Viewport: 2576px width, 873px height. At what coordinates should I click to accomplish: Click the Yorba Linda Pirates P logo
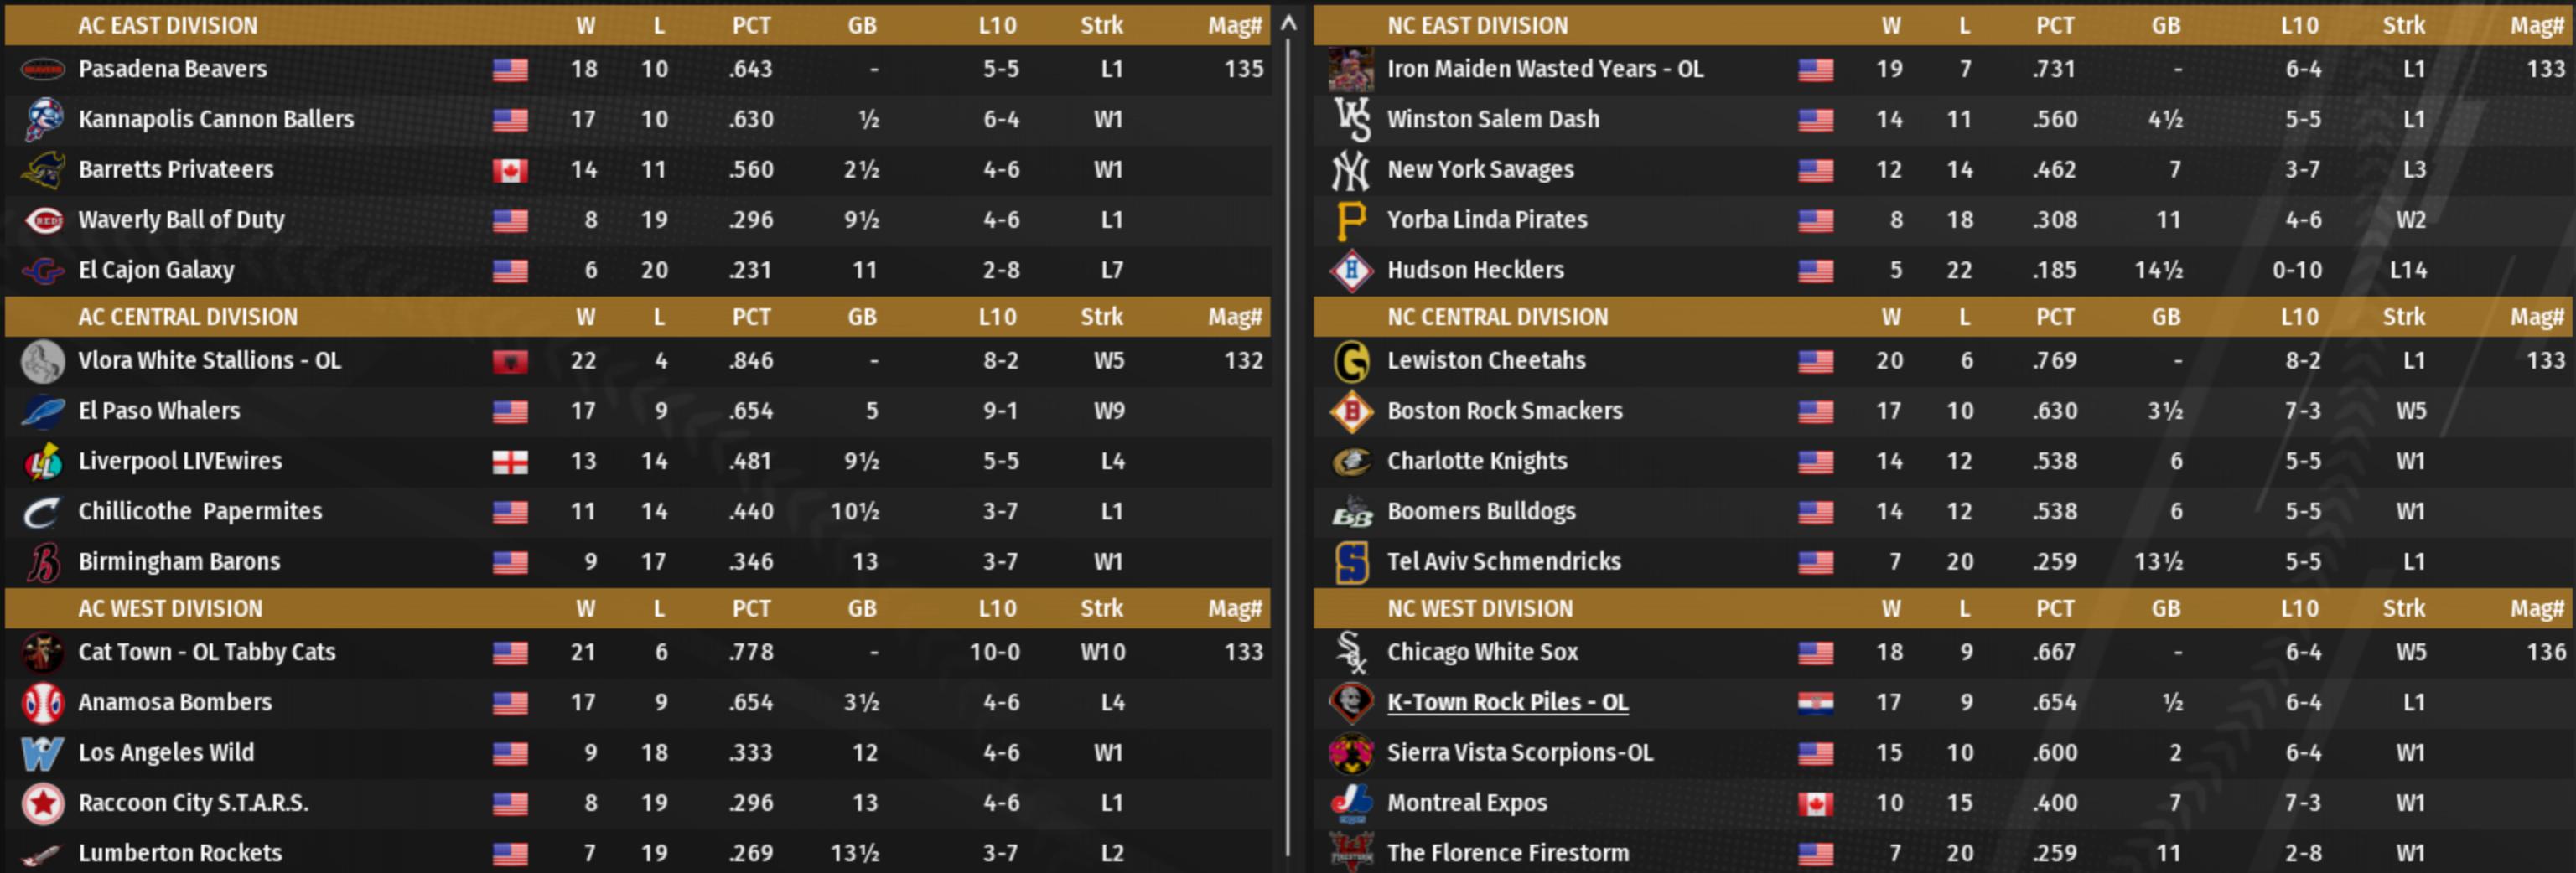pos(1351,220)
